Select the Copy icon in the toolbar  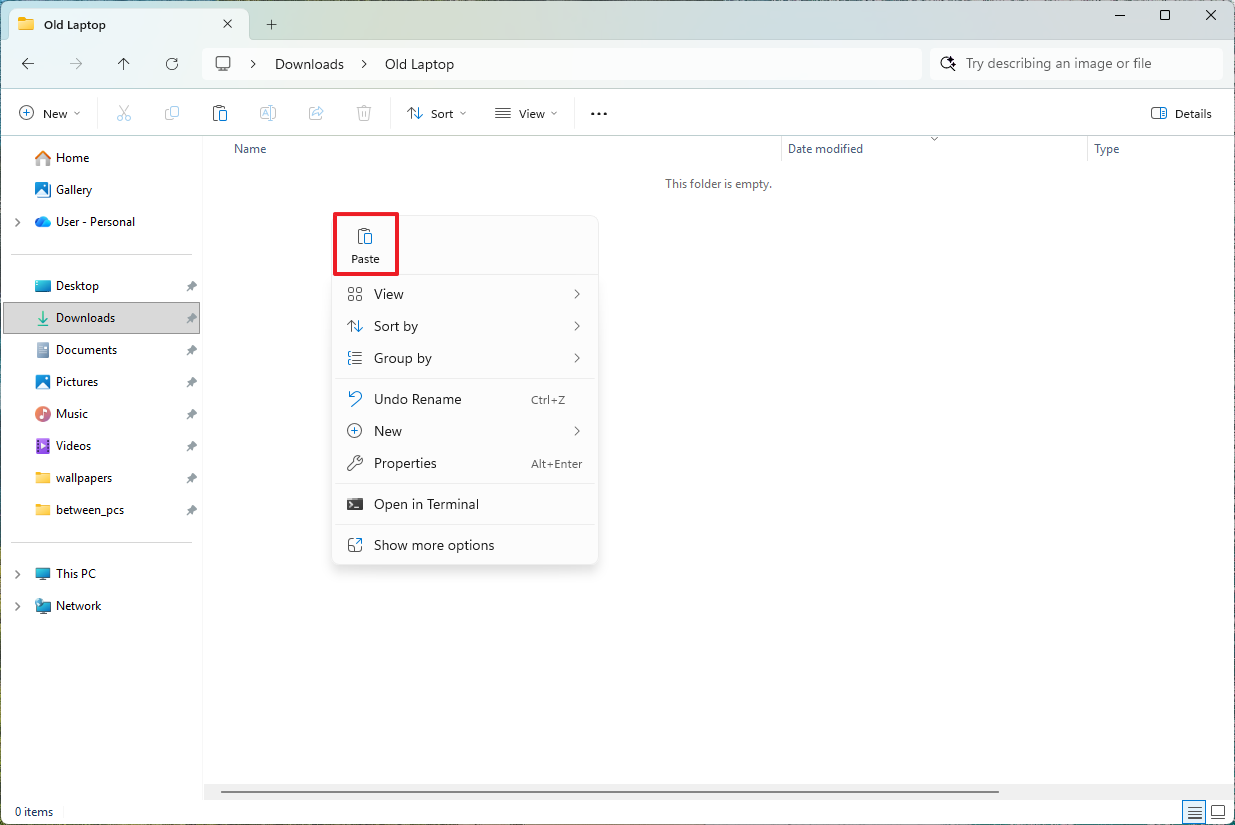click(171, 112)
